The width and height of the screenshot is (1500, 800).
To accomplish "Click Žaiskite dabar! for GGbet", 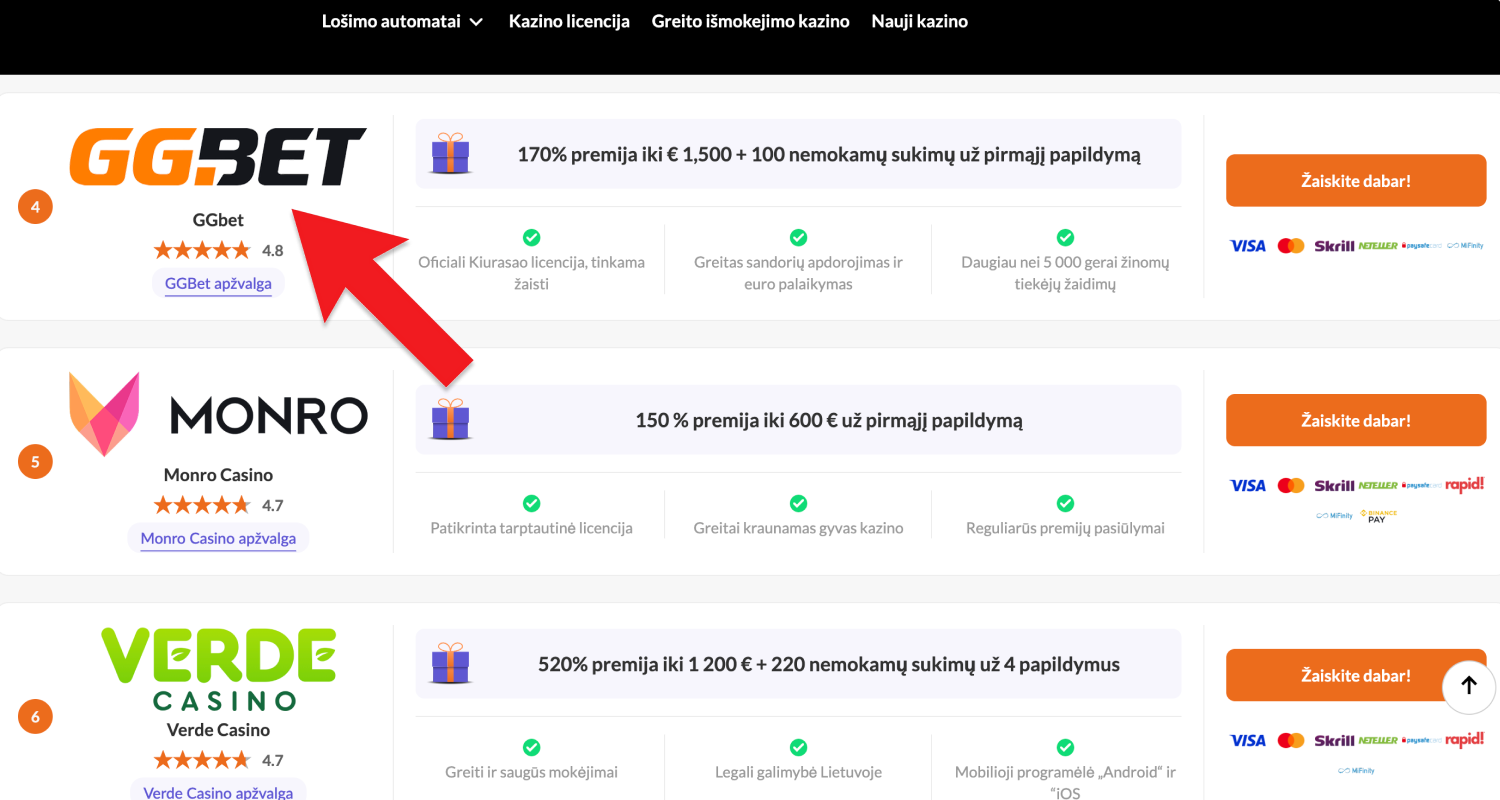I will [x=1356, y=181].
